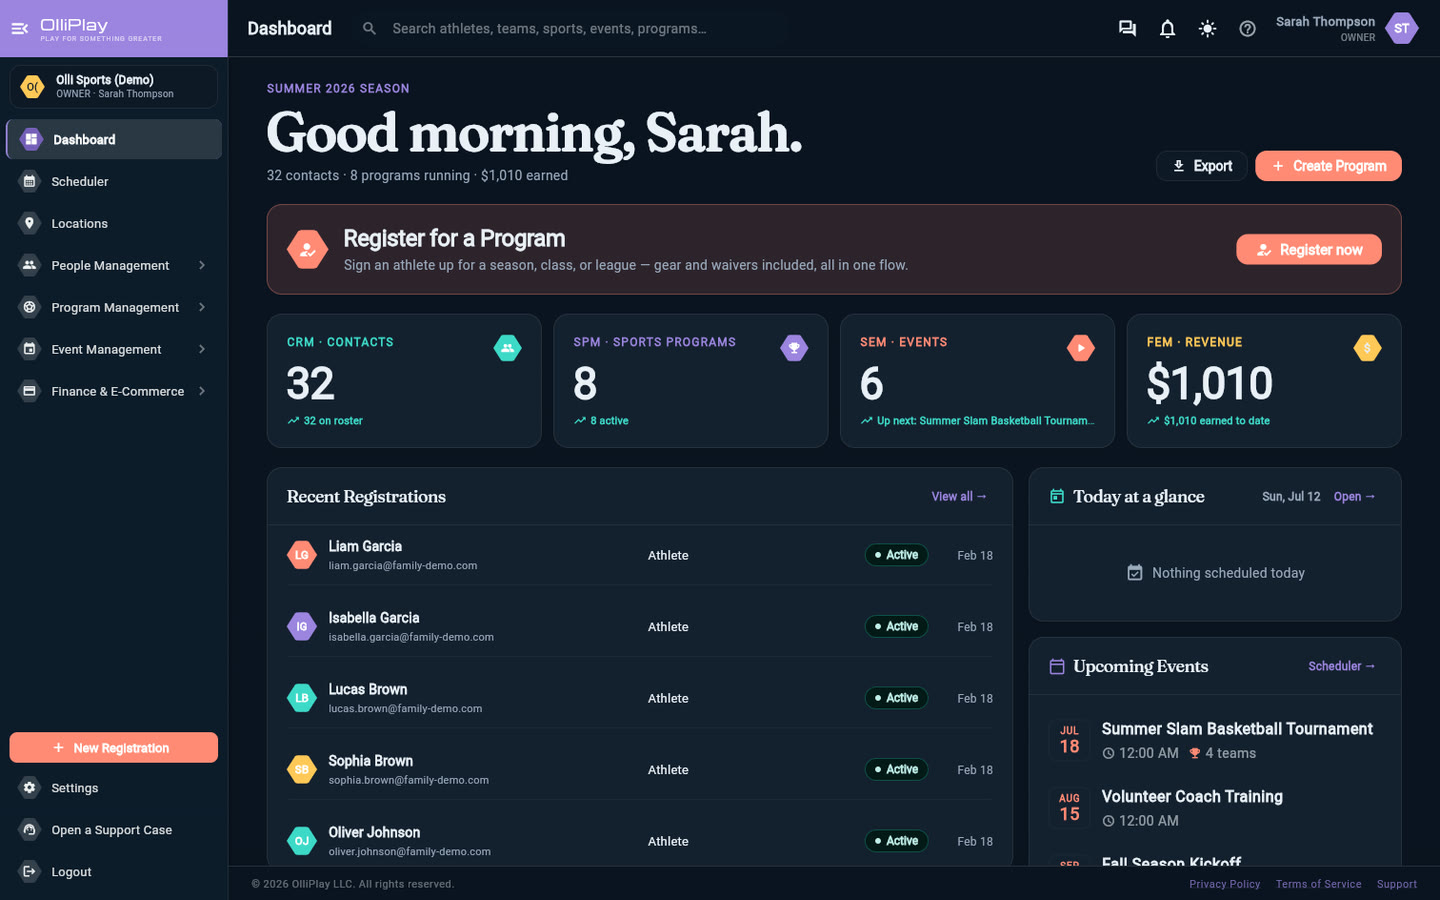Screen dimensions: 1440x900
Task: Click isabella.garcia@family-demo.com email
Action: click(x=411, y=637)
